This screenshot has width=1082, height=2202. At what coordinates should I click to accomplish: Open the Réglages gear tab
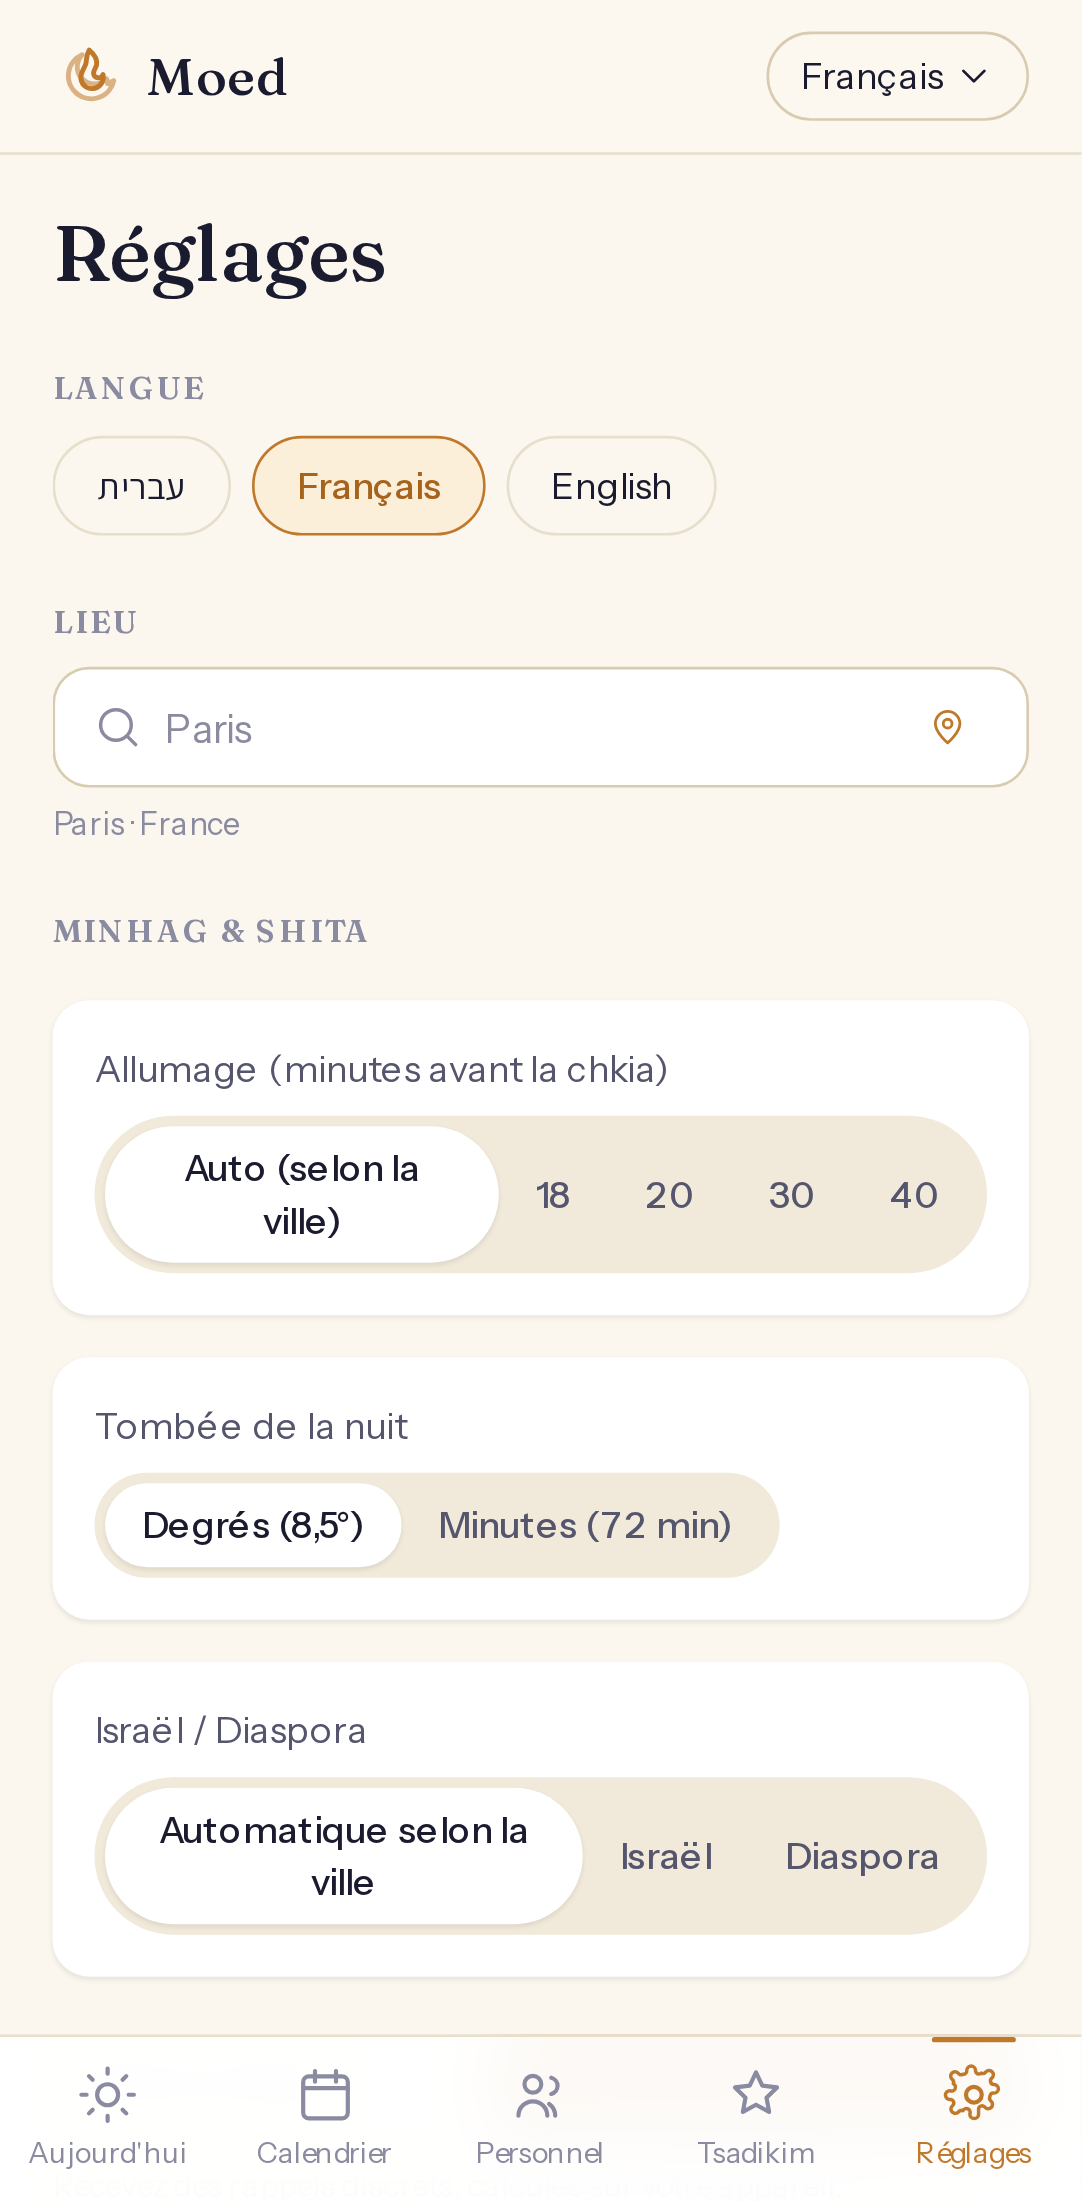[x=973, y=2117]
